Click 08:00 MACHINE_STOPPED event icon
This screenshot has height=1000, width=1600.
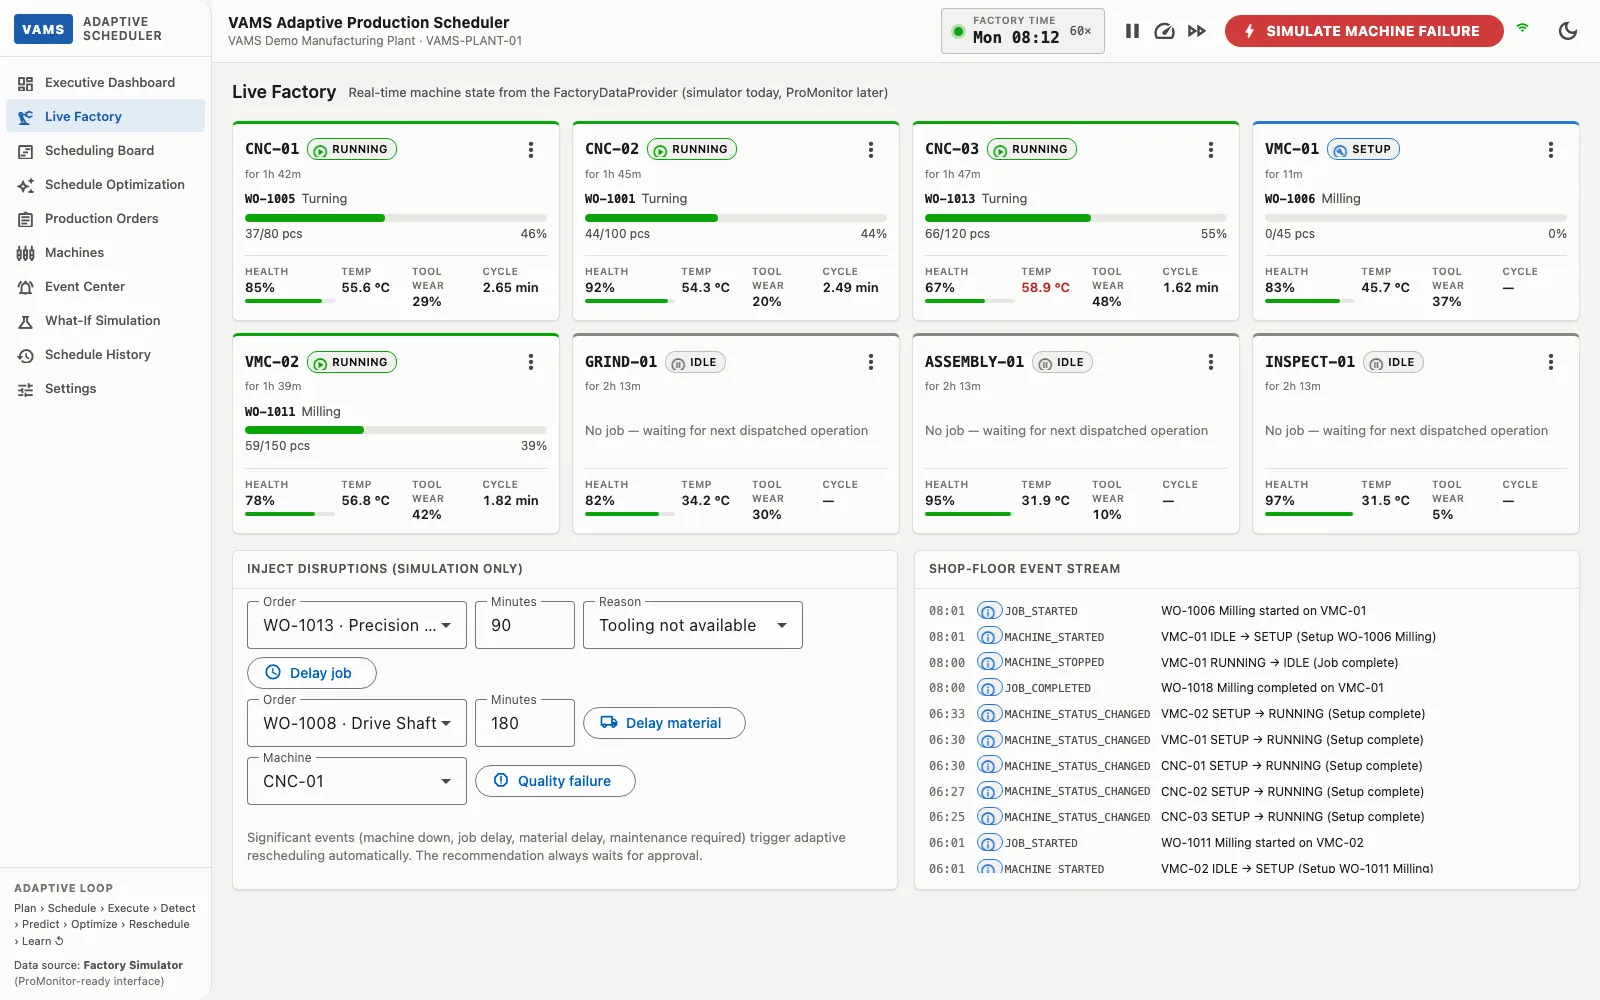click(989, 662)
